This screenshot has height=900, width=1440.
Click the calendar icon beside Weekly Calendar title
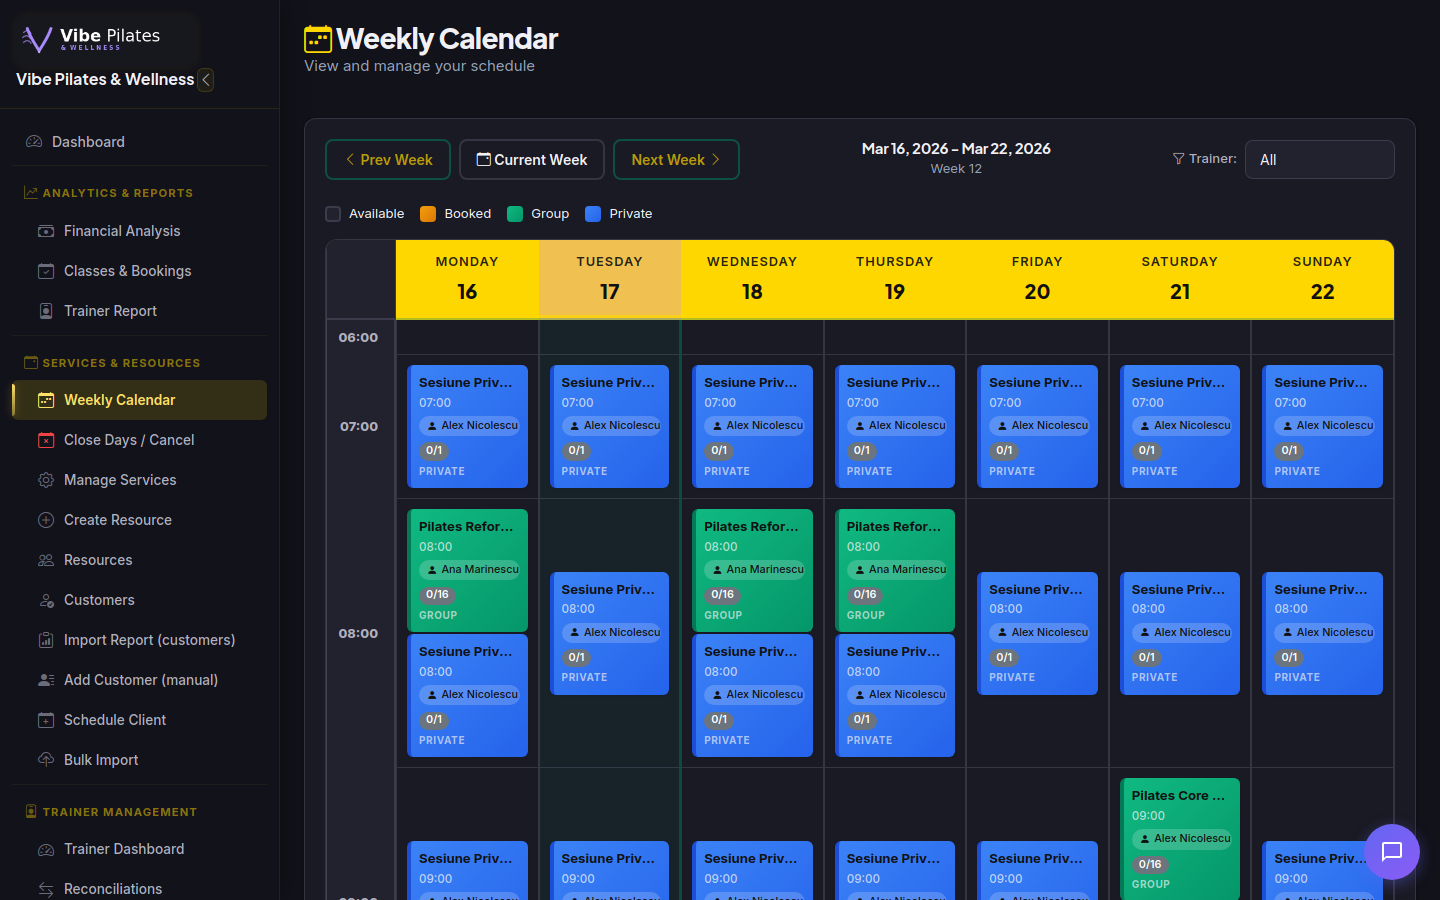(x=318, y=39)
